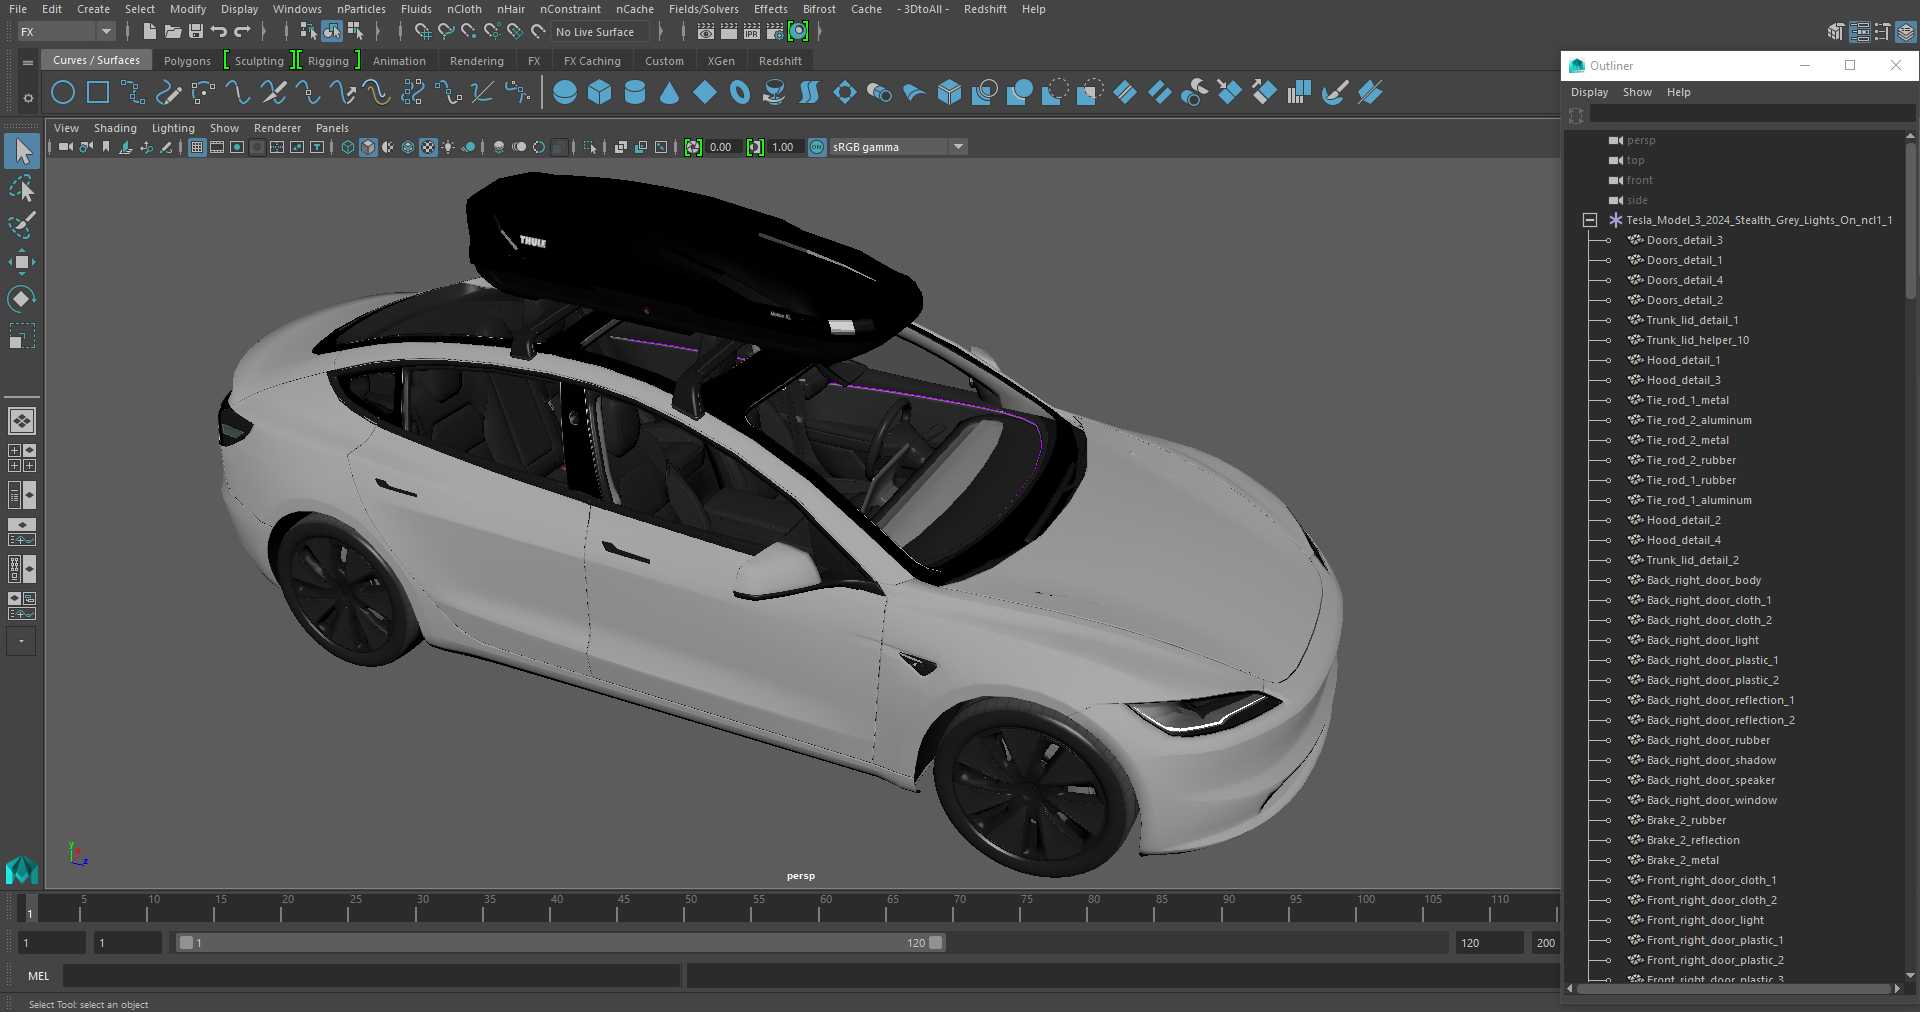Toggle textured display in viewport

(428, 147)
